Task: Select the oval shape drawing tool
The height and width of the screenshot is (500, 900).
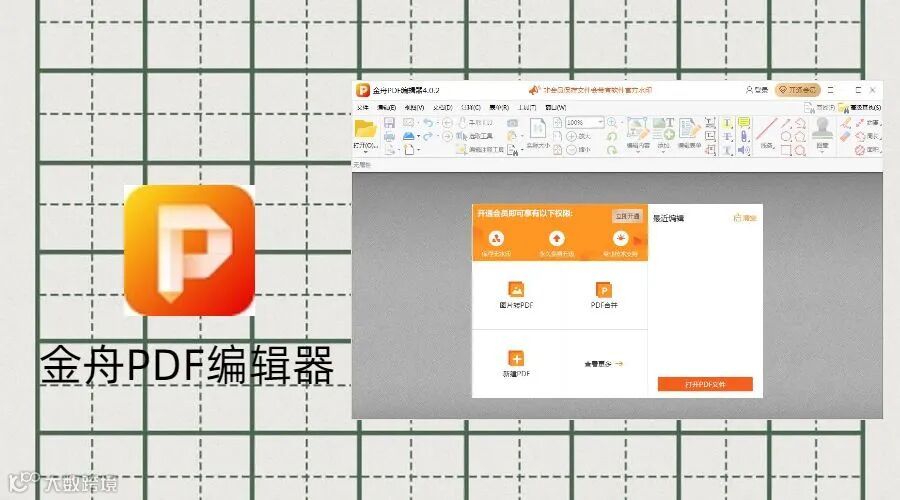Action: (x=786, y=137)
